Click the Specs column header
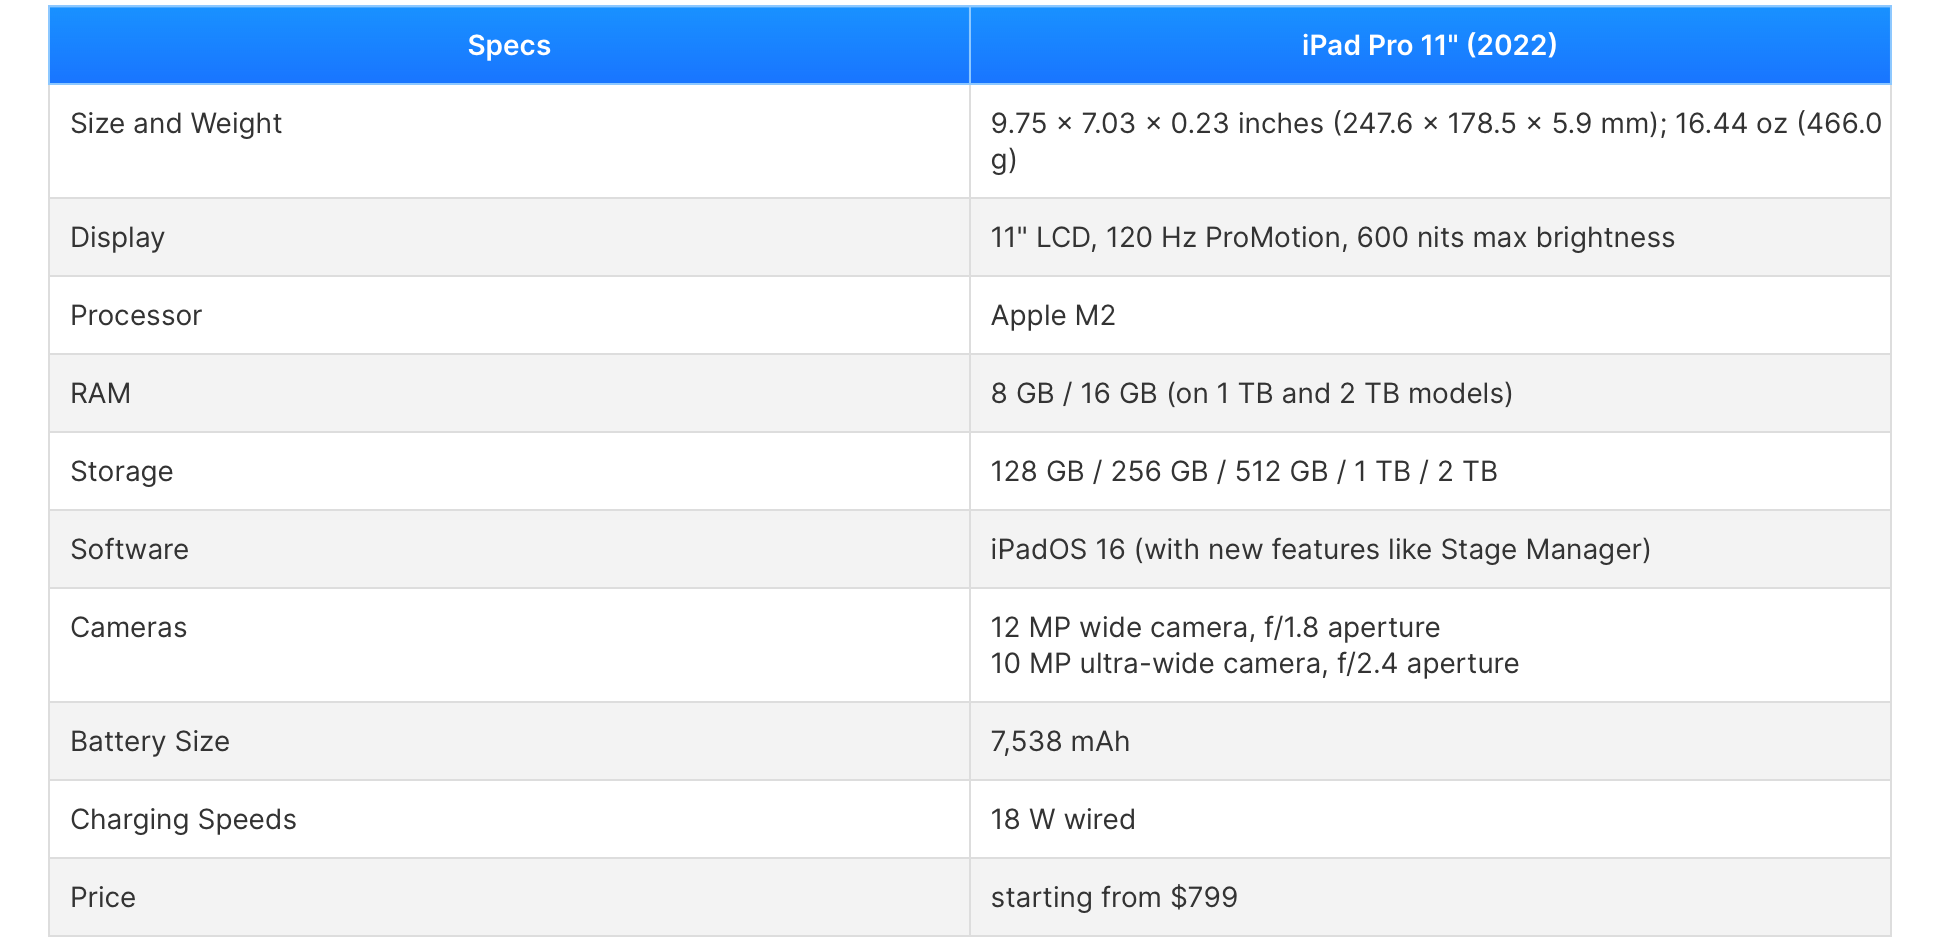Screen dimensions: 1940x938 pyautogui.click(x=509, y=46)
